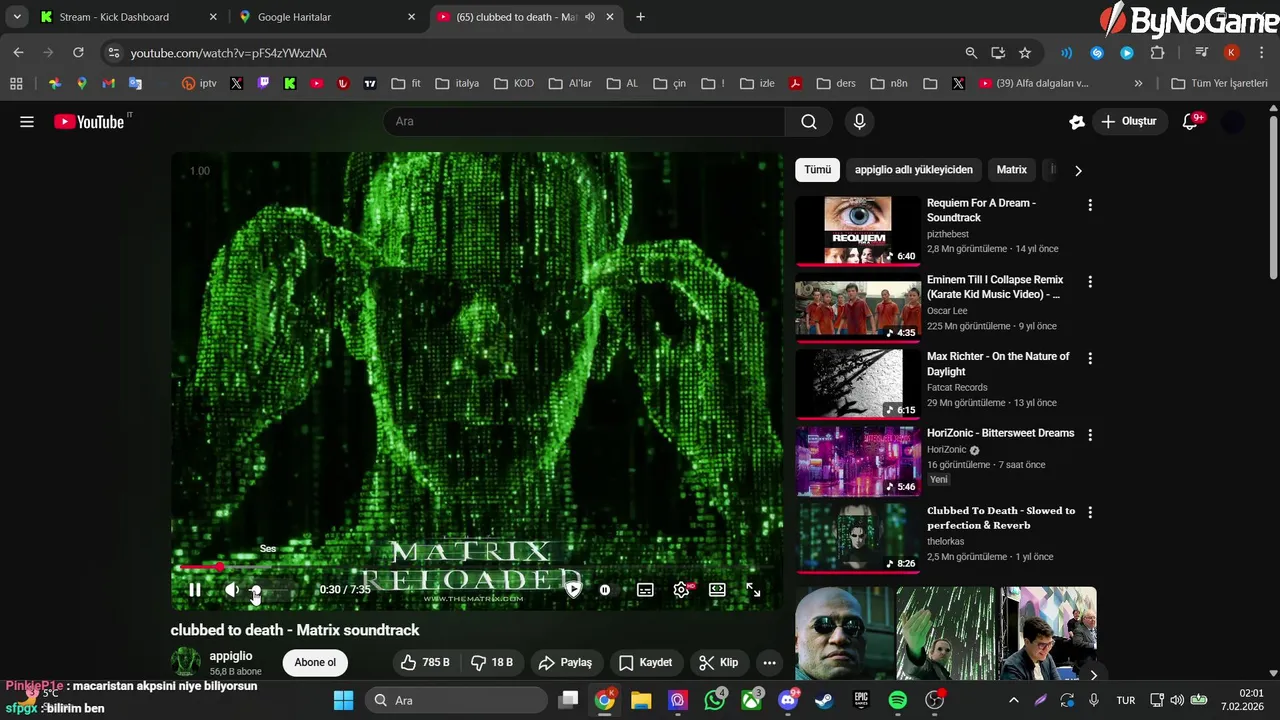Open the iptv bookmark
The image size is (1280, 720).
[x=199, y=84]
